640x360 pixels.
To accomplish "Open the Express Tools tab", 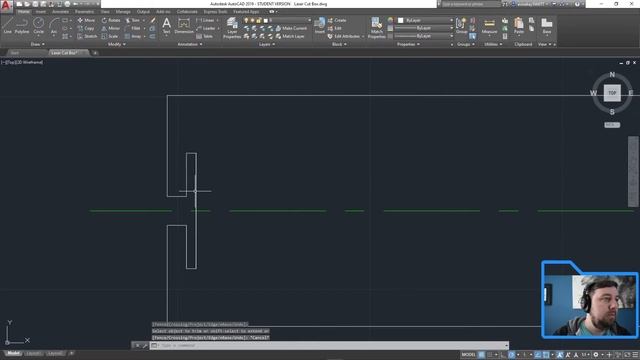I will [216, 12].
